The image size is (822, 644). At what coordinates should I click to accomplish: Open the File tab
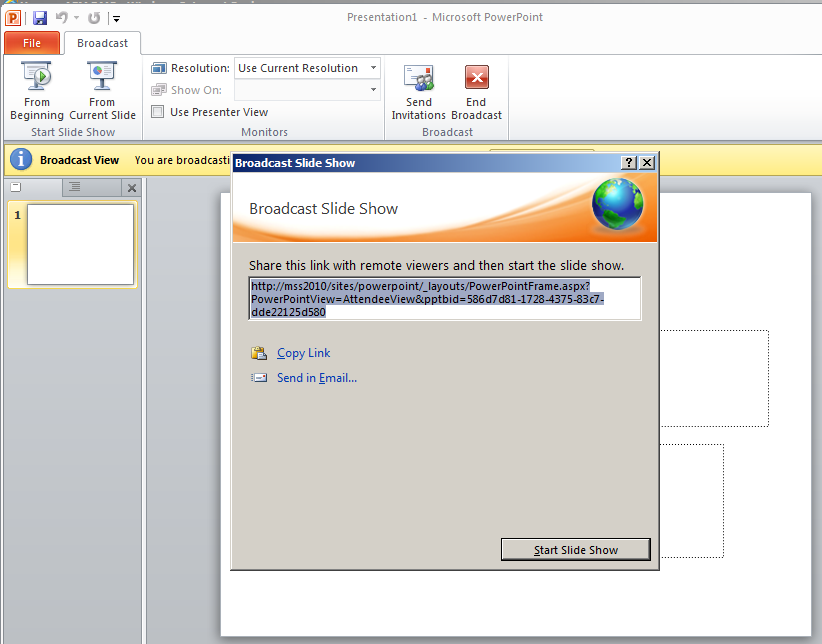pyautogui.click(x=32, y=43)
